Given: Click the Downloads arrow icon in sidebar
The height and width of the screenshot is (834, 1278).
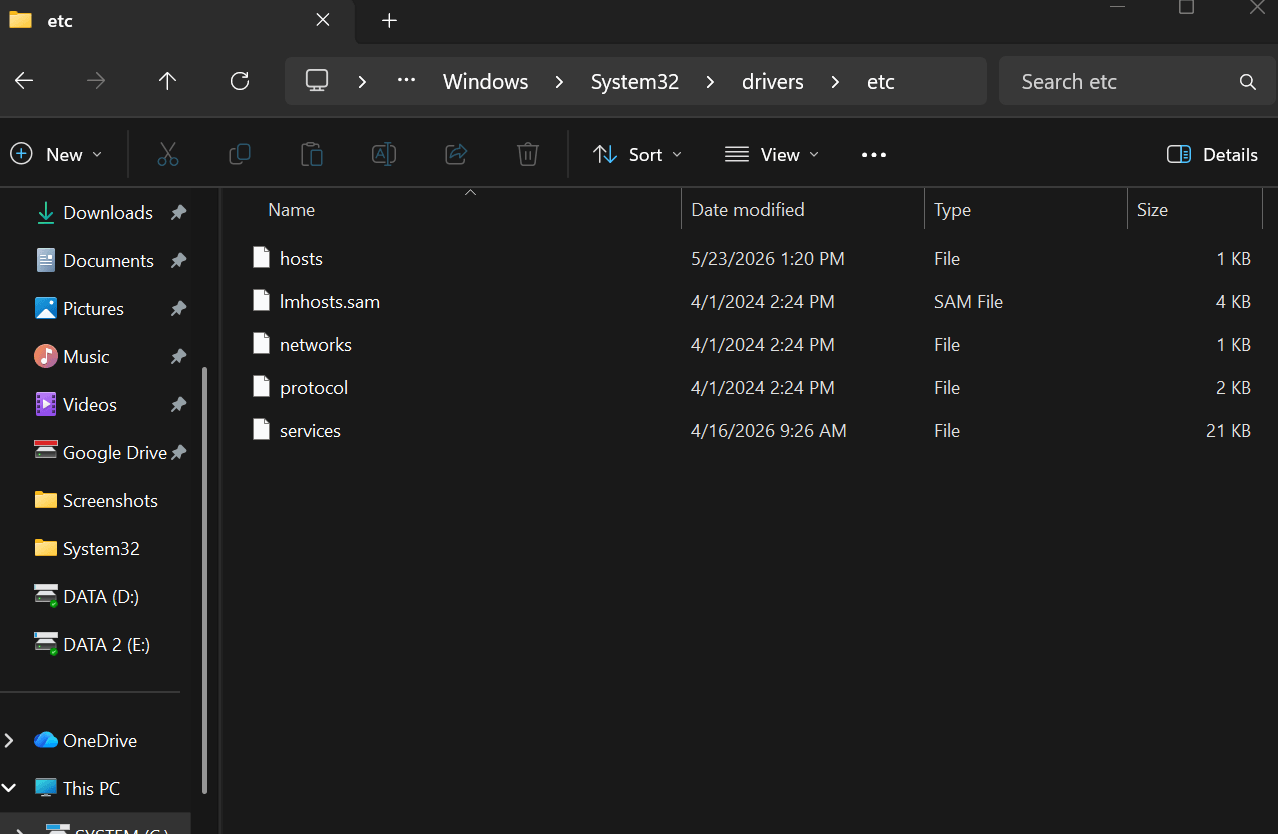Looking at the screenshot, I should click(x=46, y=212).
